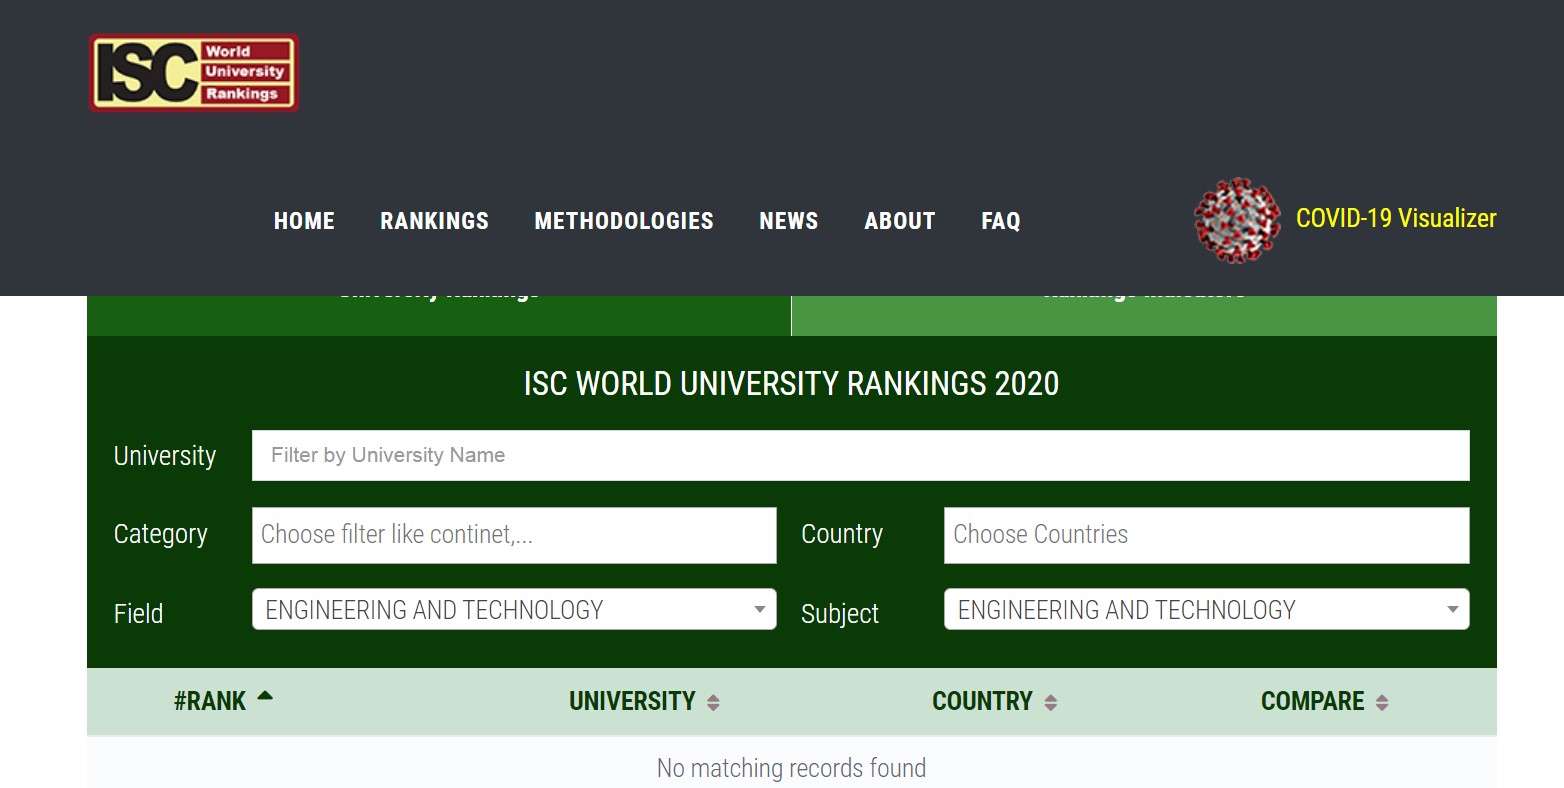Open the COVID-19 Visualizer link

[x=1396, y=218]
